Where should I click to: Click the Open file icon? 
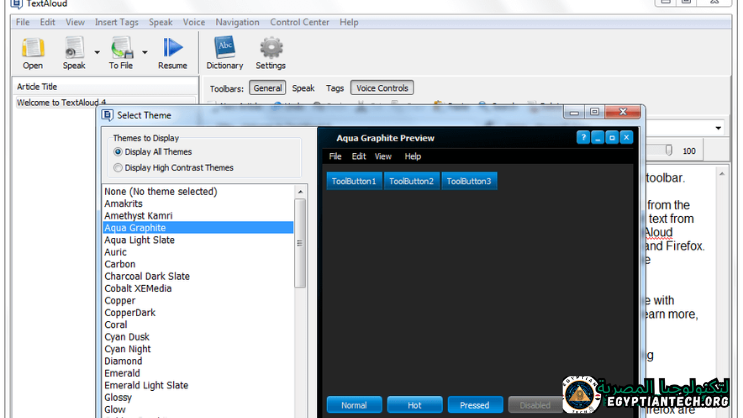[x=32, y=48]
